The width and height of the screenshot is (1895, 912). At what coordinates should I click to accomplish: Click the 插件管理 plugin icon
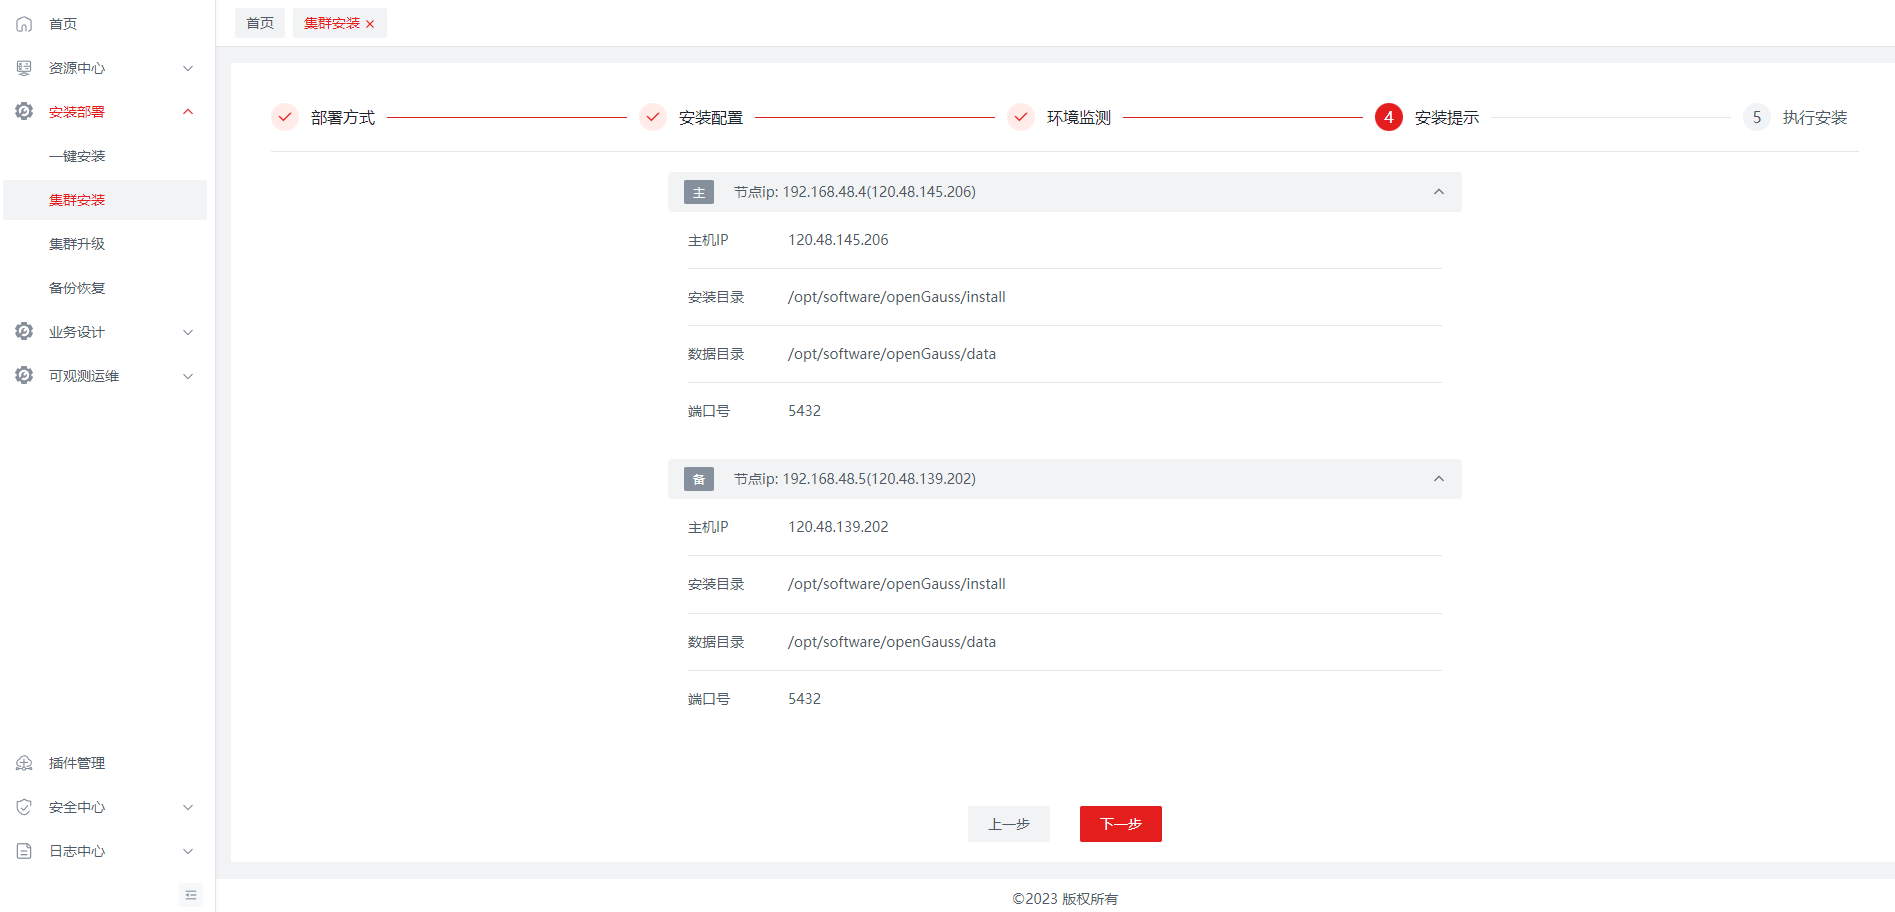24,763
